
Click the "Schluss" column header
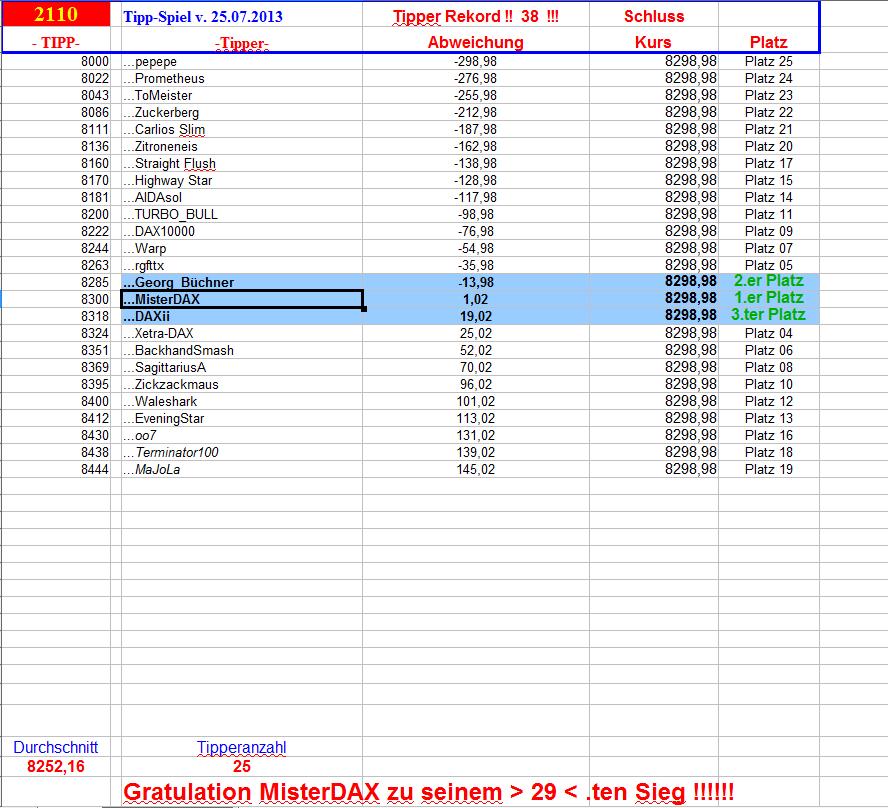tap(653, 16)
